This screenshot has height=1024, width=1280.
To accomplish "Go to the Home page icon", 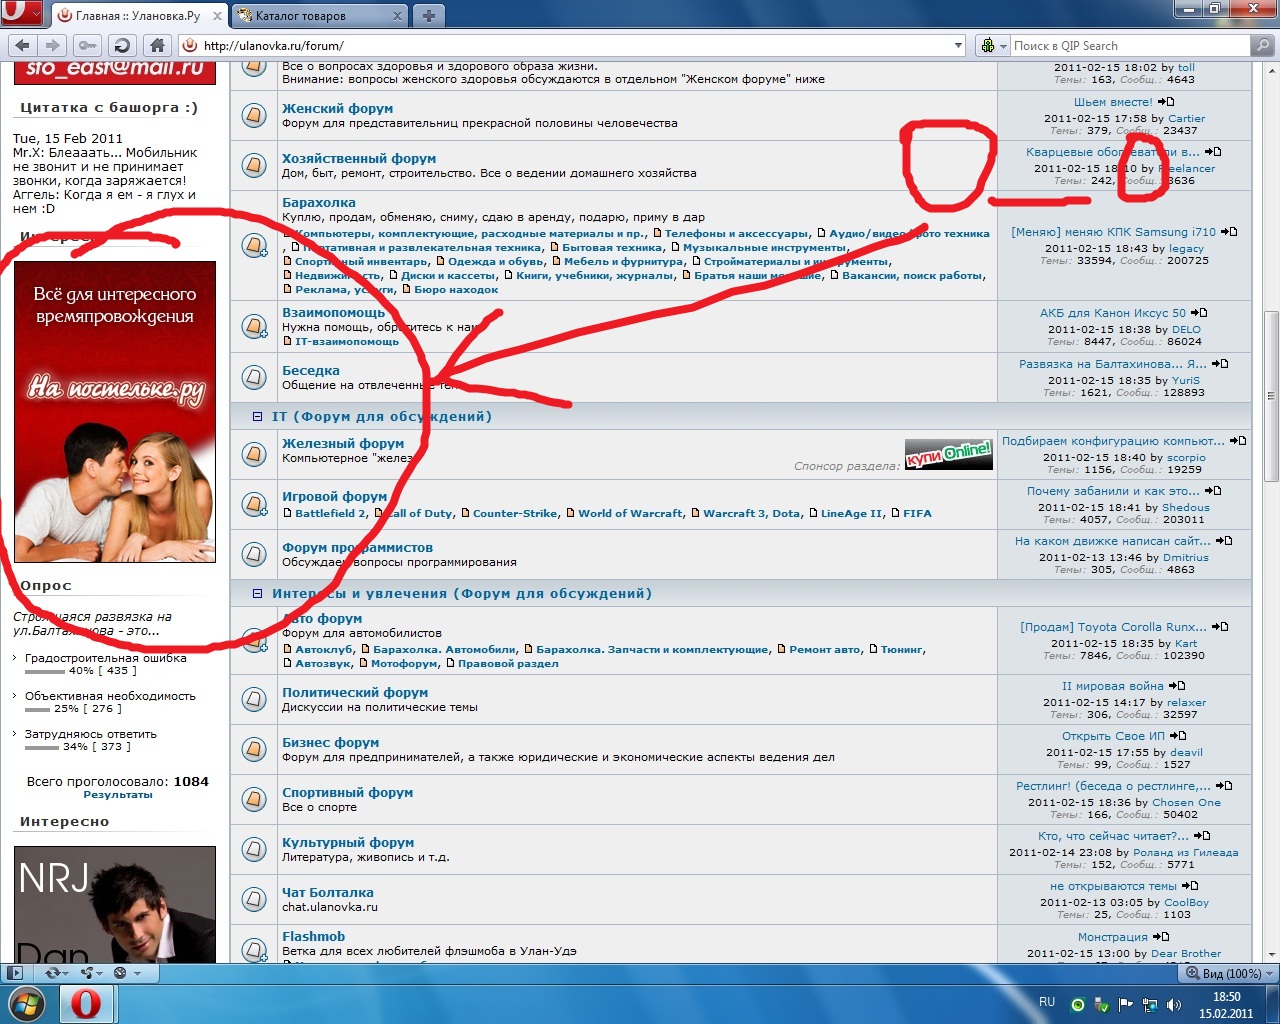I will click(157, 45).
